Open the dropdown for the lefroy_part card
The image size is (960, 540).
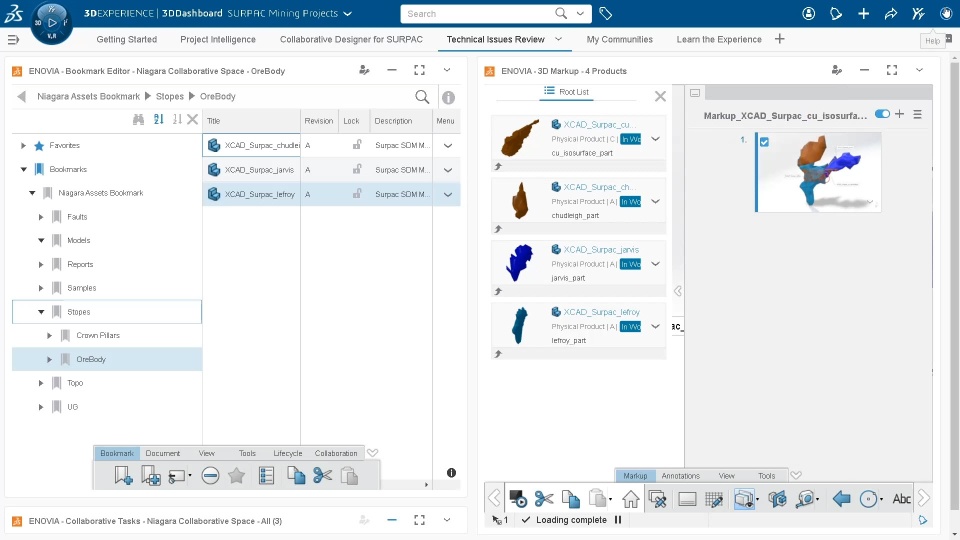pos(655,326)
